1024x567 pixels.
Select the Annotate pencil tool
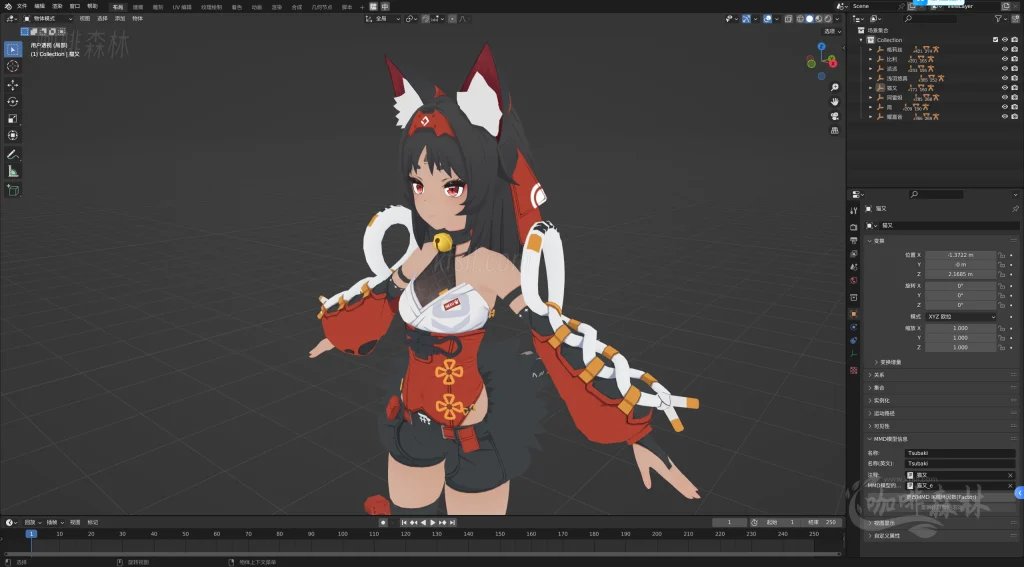click(x=12, y=154)
